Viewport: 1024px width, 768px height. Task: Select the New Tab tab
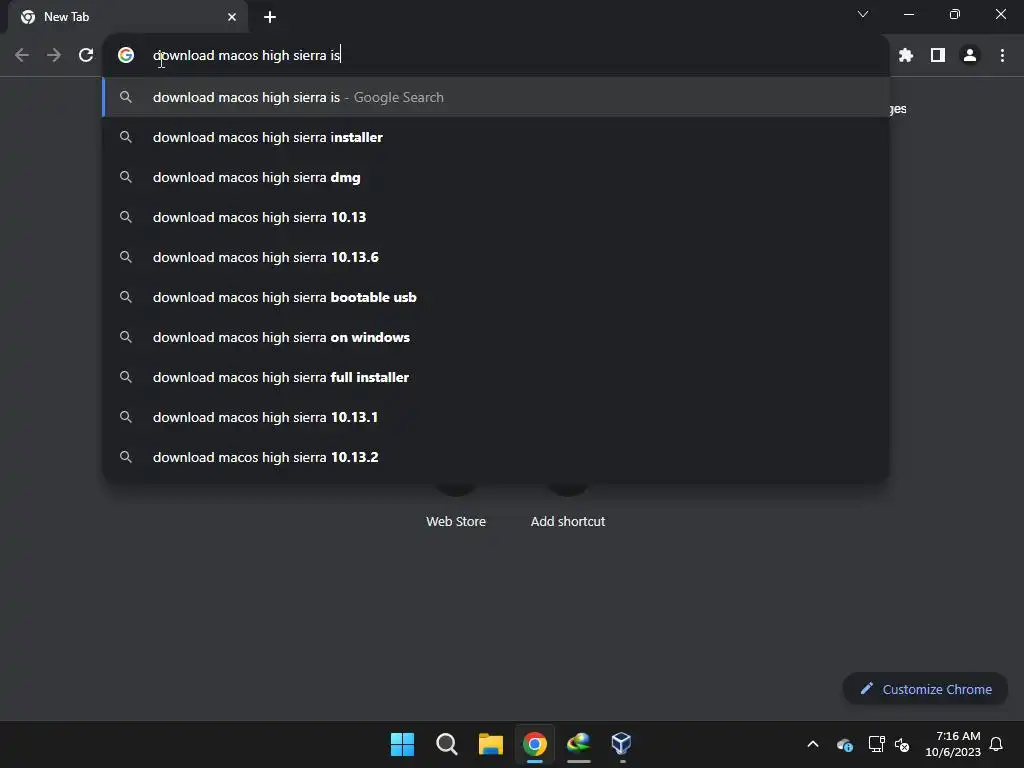[x=128, y=17]
